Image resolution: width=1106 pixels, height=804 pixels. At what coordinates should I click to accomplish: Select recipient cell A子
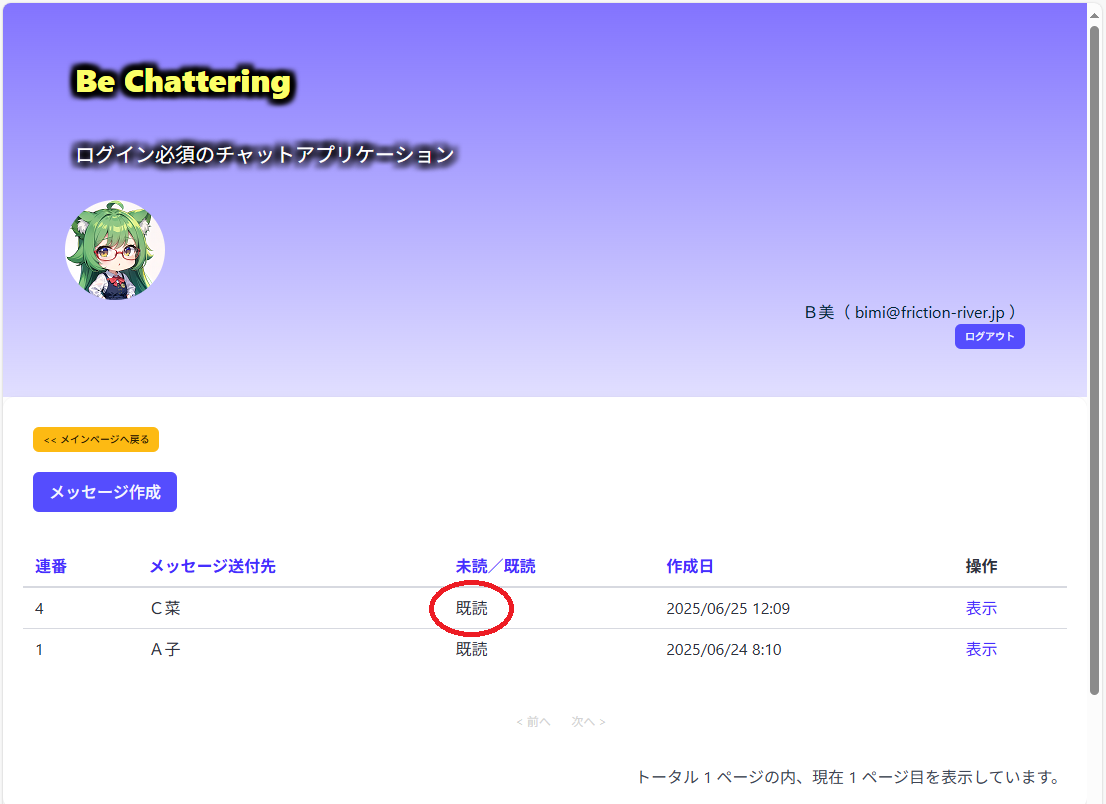point(166,649)
